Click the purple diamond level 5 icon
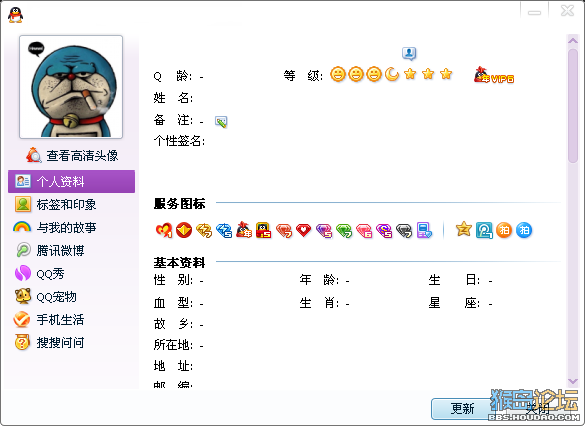The height and width of the screenshot is (426, 585). (x=324, y=230)
